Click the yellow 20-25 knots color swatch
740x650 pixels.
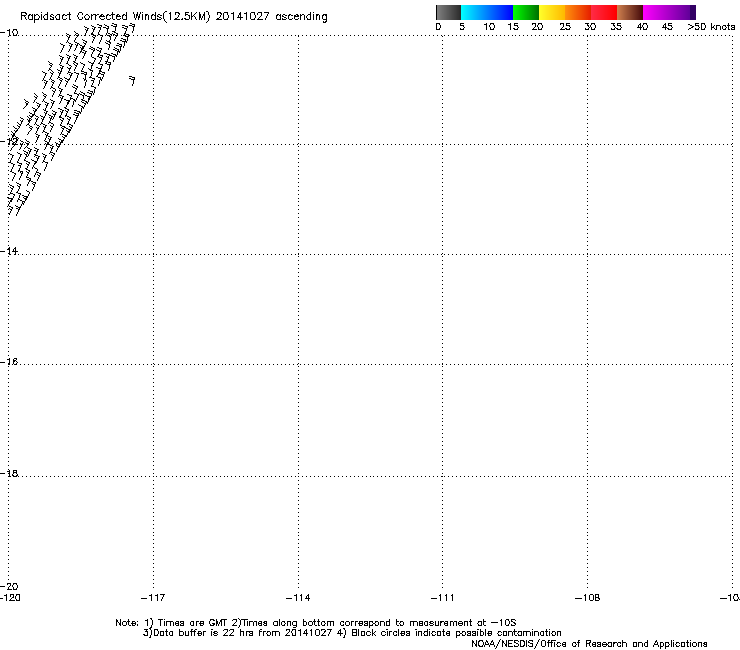tap(552, 12)
